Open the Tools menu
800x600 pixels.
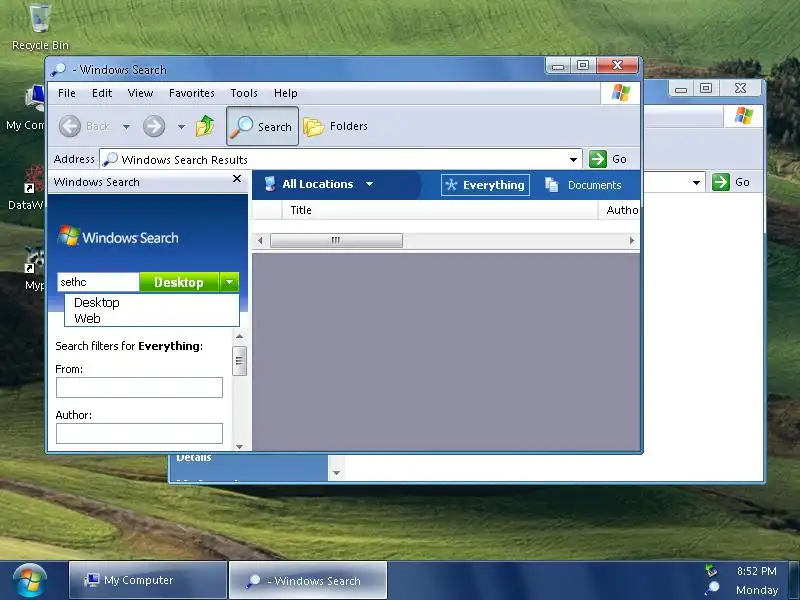pos(244,93)
